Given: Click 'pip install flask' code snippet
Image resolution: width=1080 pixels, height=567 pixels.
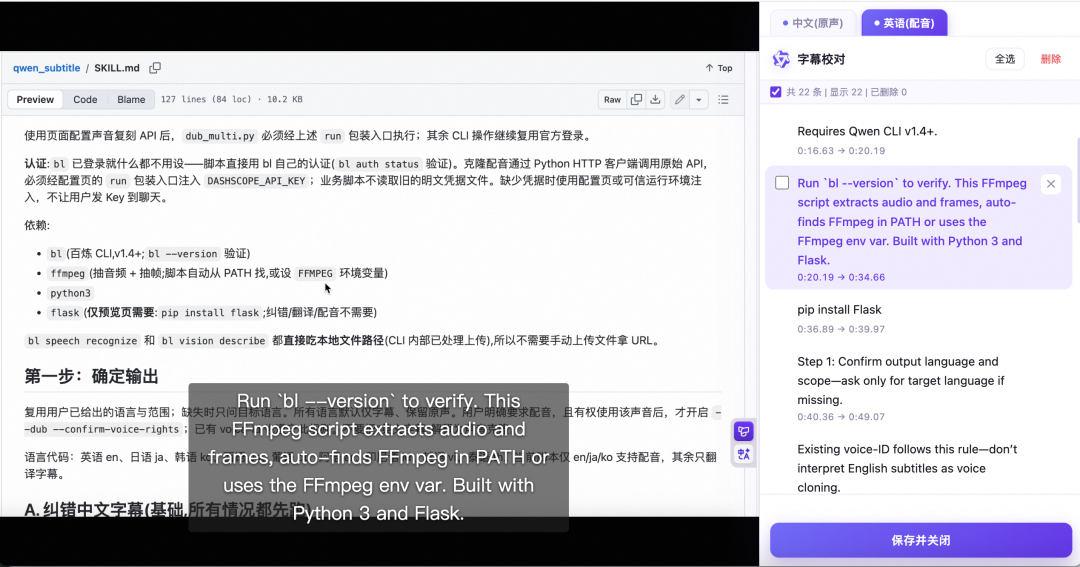Looking at the screenshot, I should (210, 313).
